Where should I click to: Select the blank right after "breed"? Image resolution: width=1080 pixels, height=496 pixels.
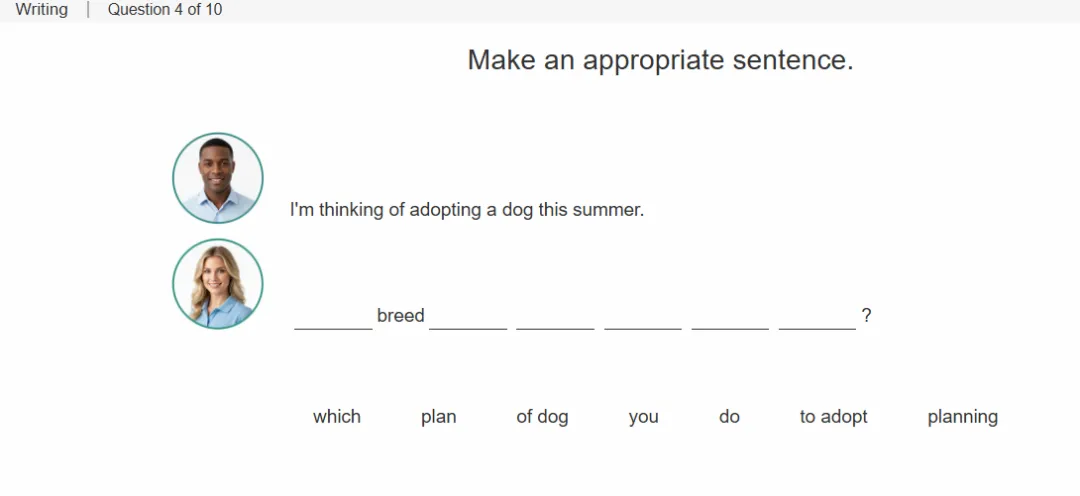468,318
